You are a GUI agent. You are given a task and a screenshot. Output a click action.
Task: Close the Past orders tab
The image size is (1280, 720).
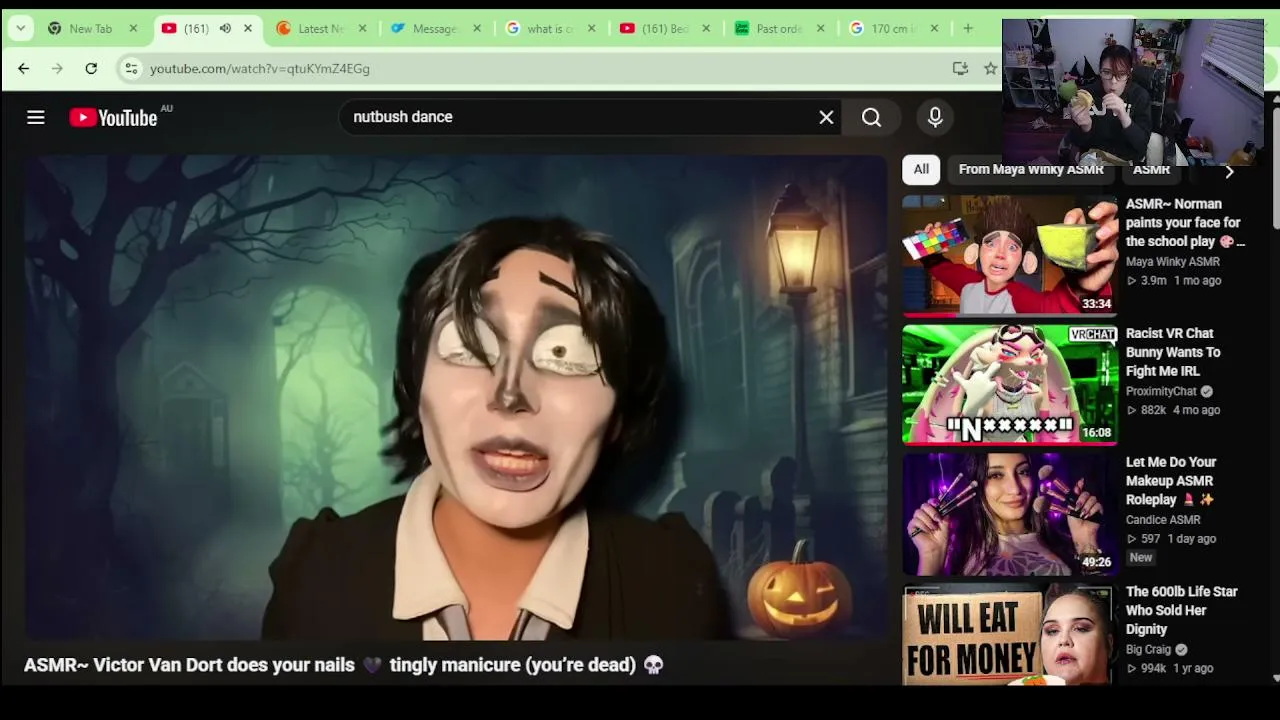821,28
